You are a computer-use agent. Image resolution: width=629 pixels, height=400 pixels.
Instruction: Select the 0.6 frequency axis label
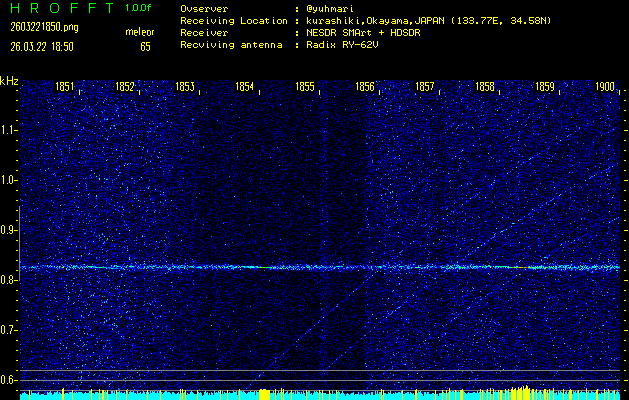point(9,380)
